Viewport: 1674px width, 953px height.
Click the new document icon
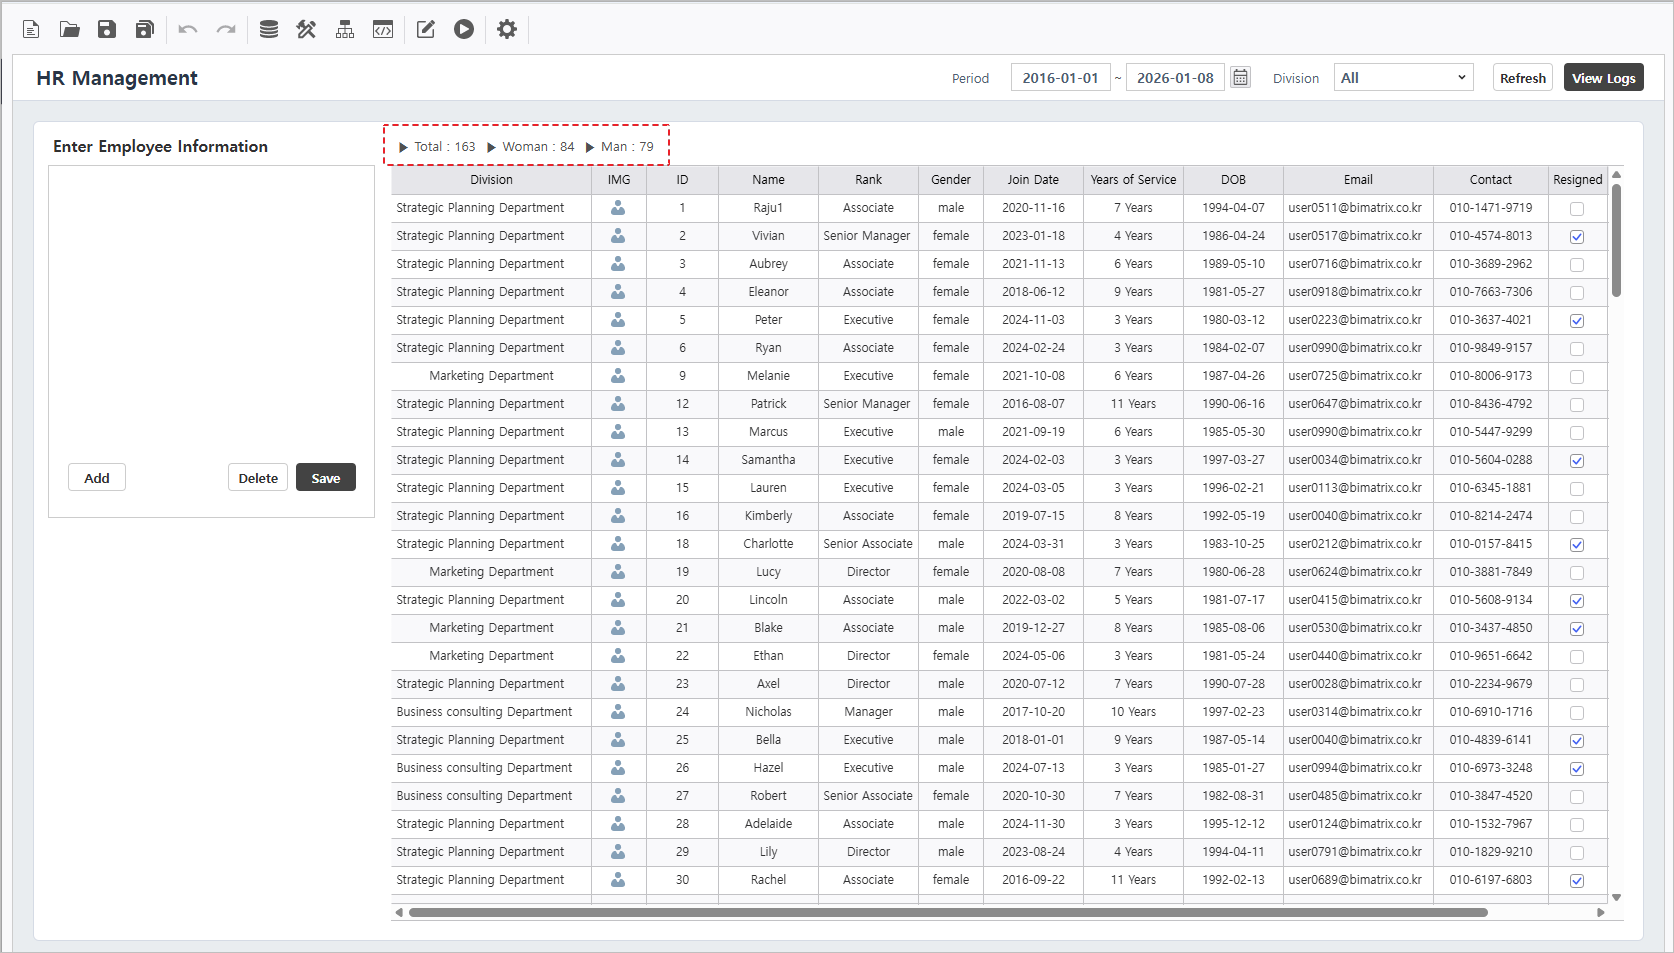[31, 29]
